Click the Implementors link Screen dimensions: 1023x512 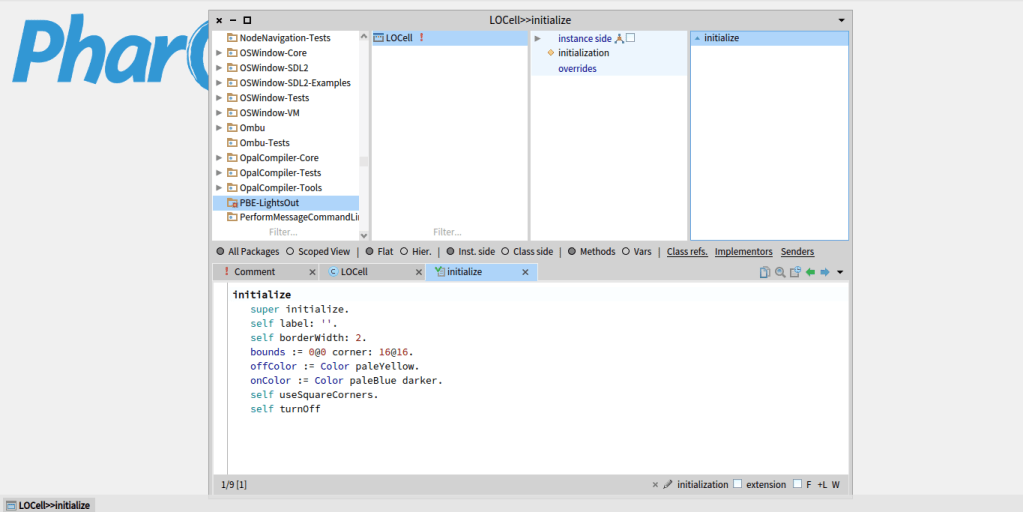coord(743,252)
